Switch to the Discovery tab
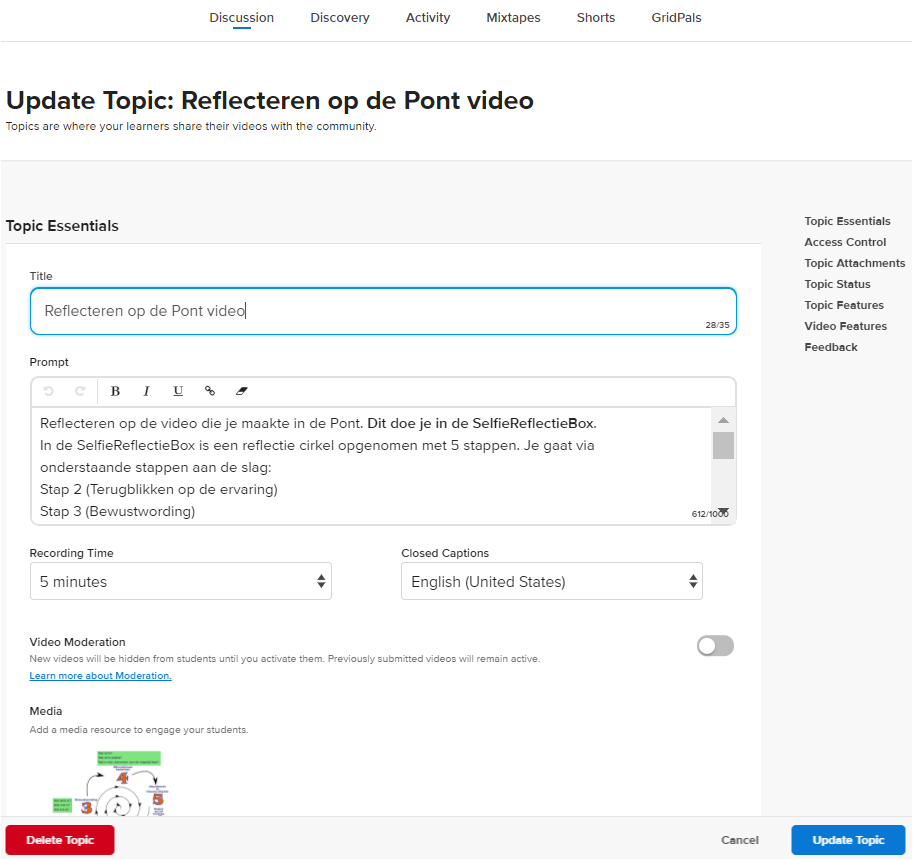Image resolution: width=913 pixels, height=860 pixels. [x=339, y=17]
